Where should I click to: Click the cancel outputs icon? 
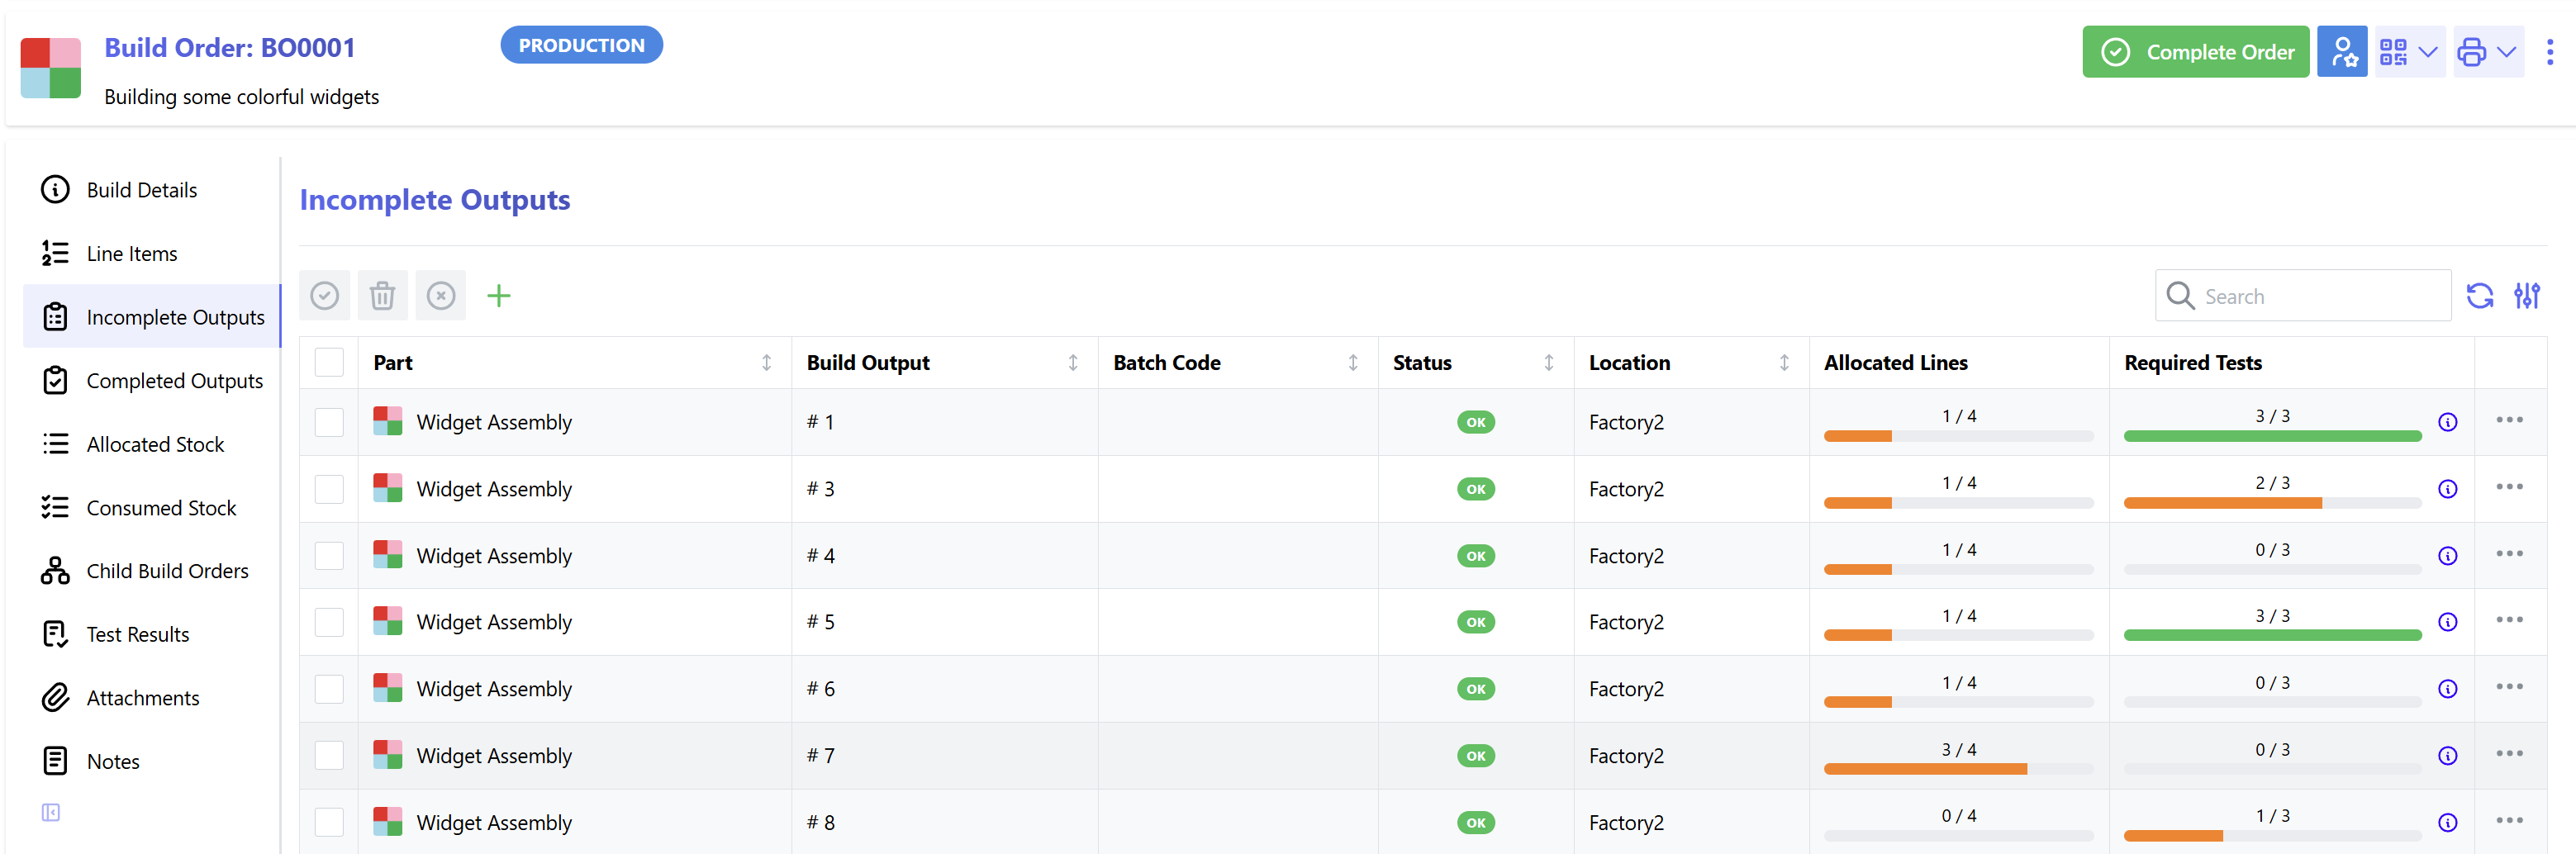[441, 295]
